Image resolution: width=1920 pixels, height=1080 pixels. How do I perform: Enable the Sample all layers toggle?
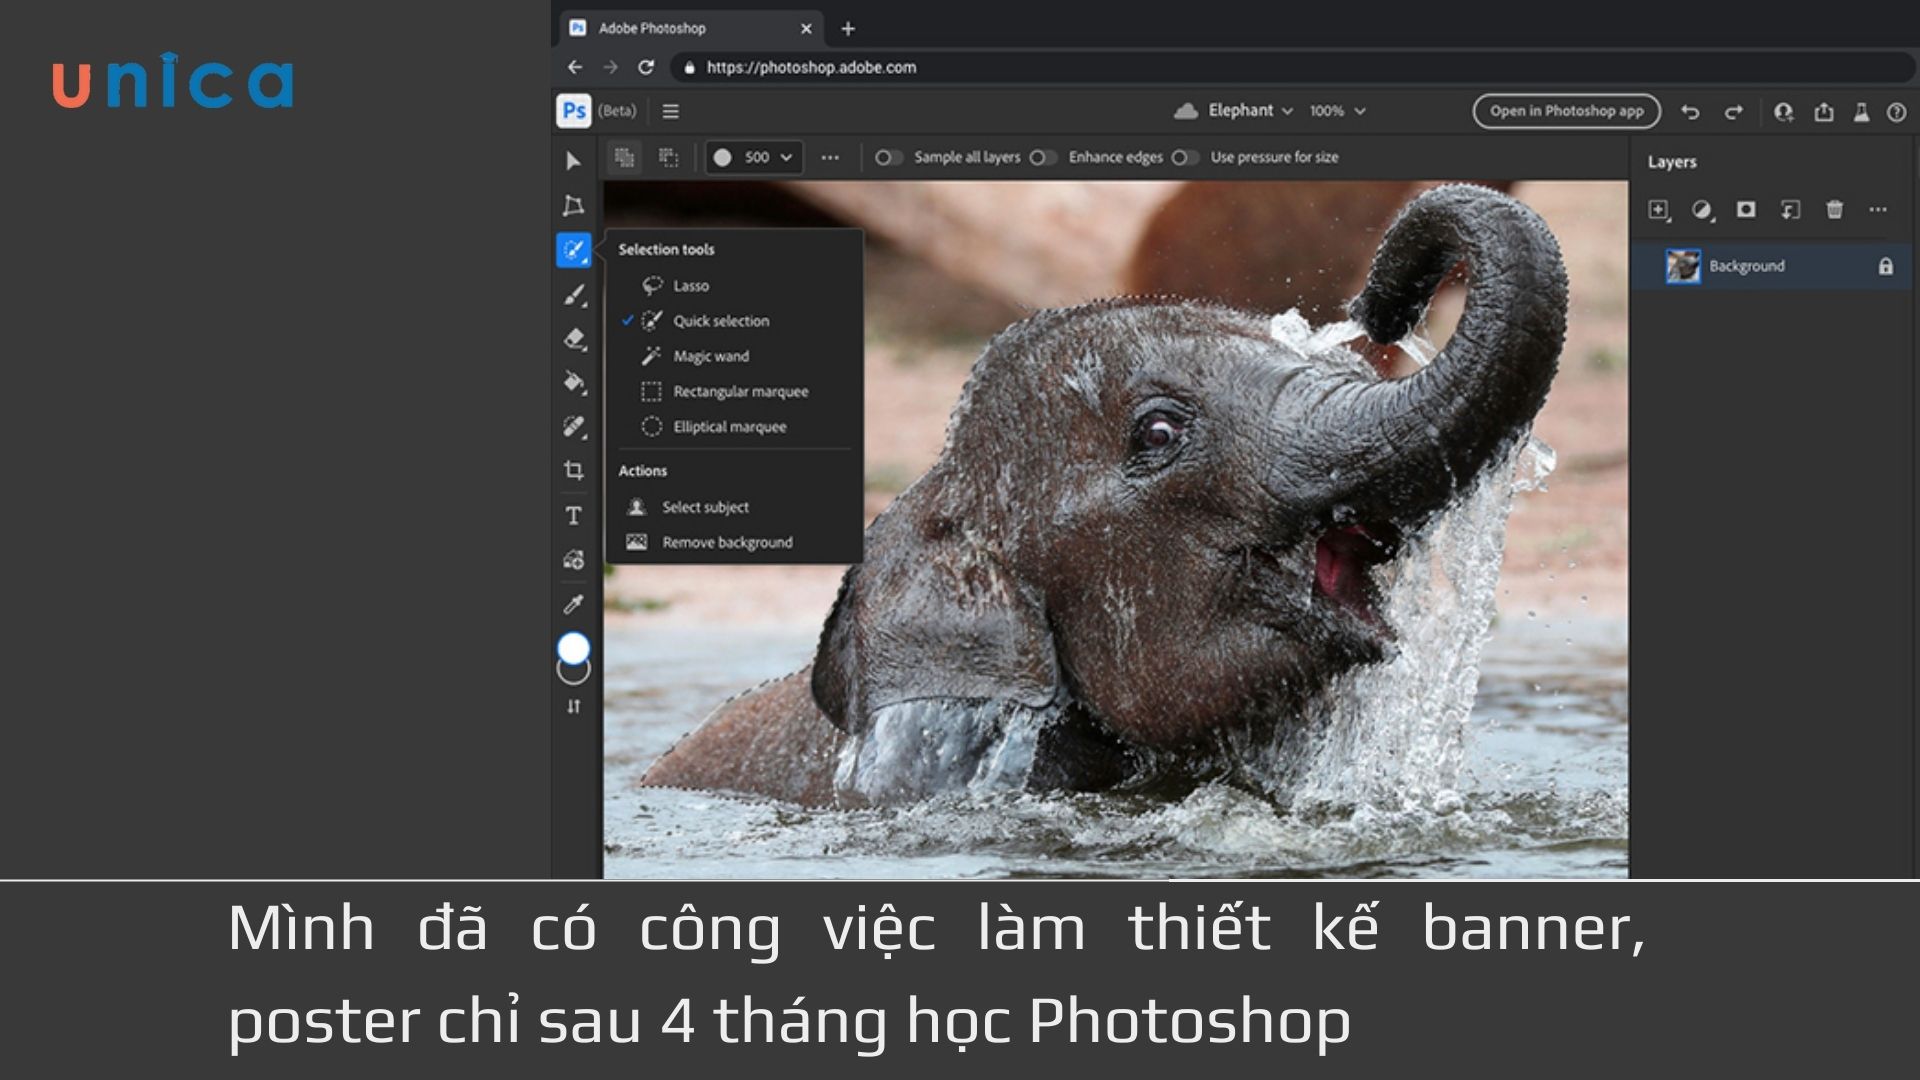tap(886, 157)
